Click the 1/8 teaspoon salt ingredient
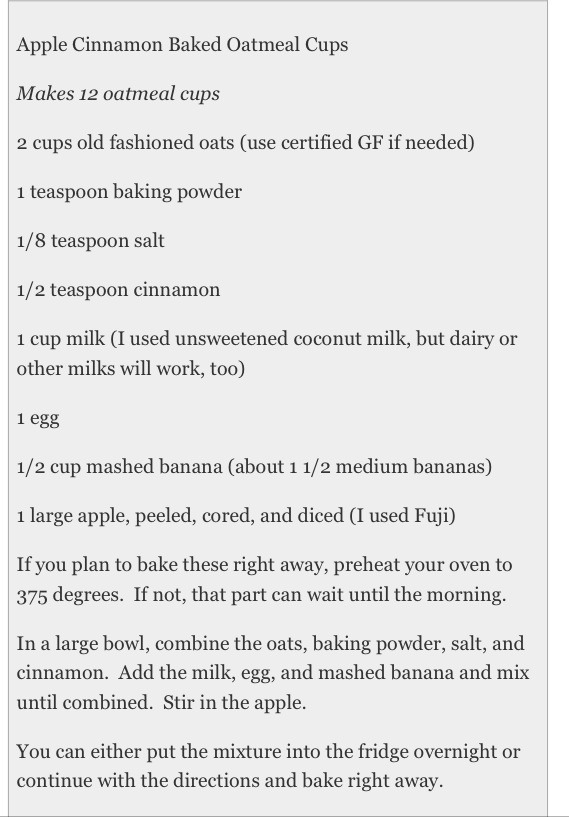 coord(91,241)
